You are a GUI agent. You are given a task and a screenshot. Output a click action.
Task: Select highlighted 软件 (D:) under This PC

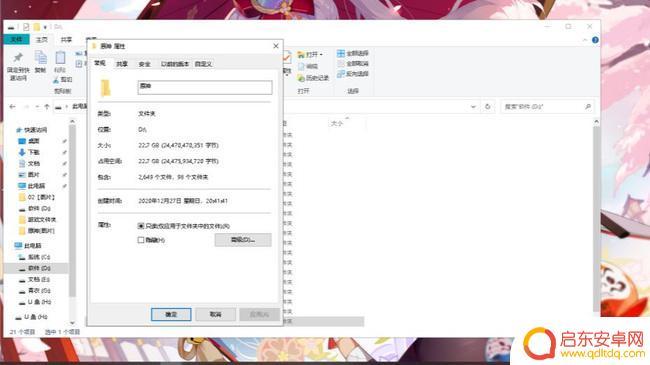click(35, 268)
